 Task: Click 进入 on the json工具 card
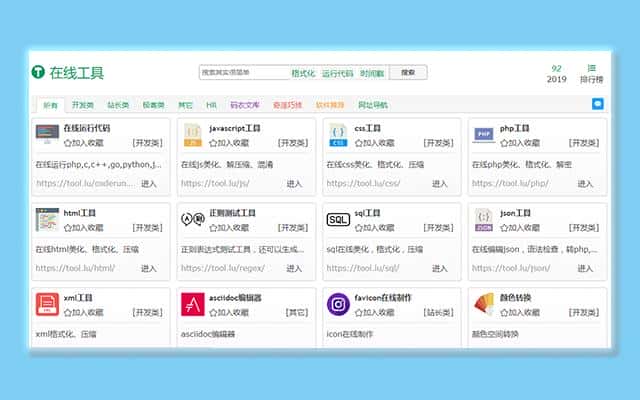tap(585, 268)
